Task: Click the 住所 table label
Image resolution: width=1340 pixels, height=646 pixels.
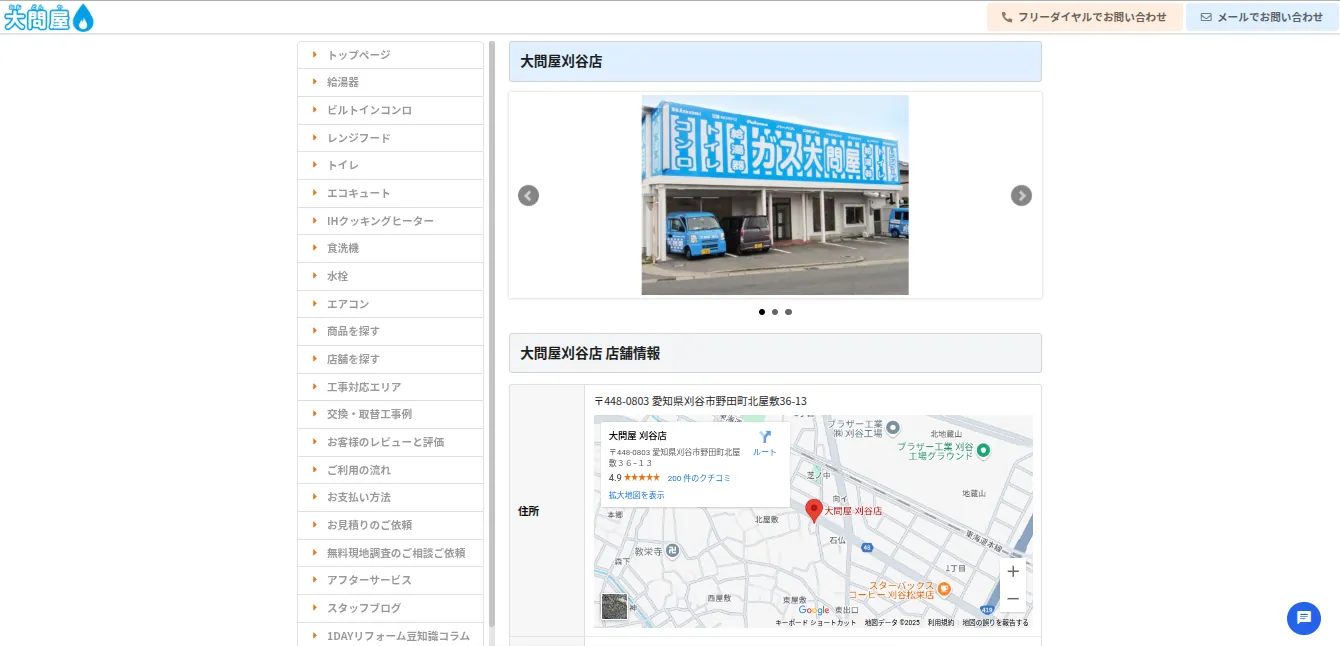Action: 528,511
